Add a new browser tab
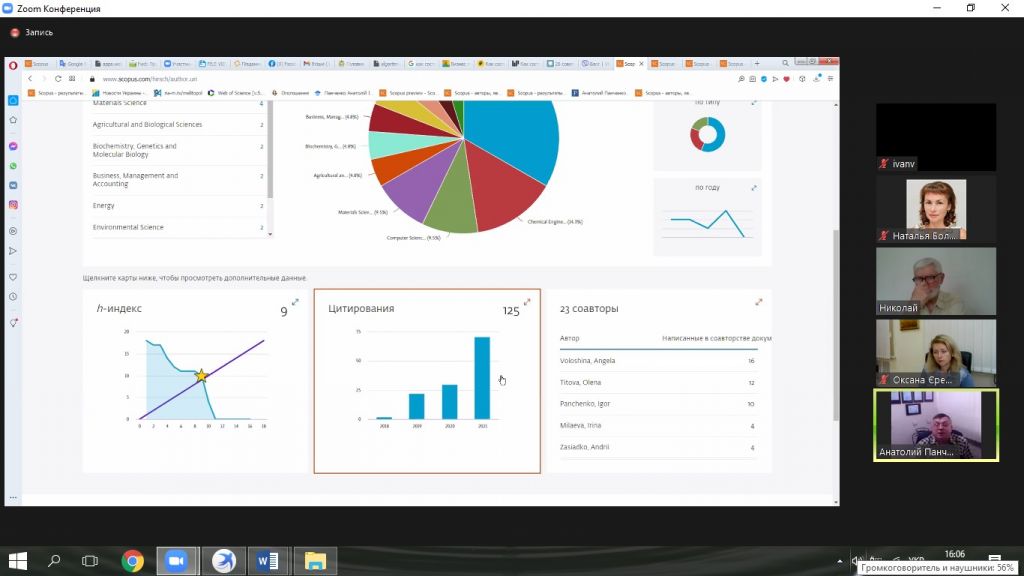The height and width of the screenshot is (576, 1024). point(757,63)
